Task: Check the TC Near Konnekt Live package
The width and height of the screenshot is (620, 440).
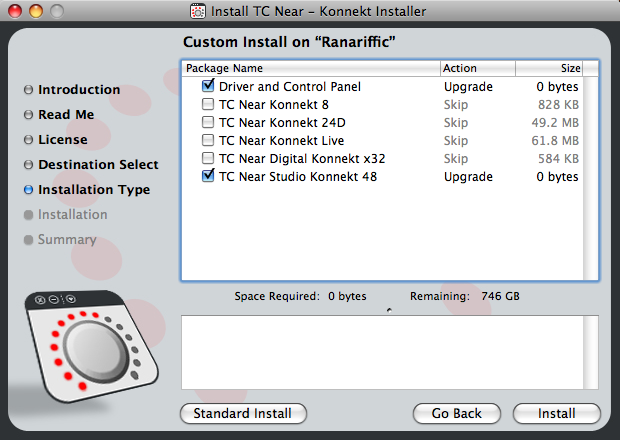Action: tap(208, 140)
